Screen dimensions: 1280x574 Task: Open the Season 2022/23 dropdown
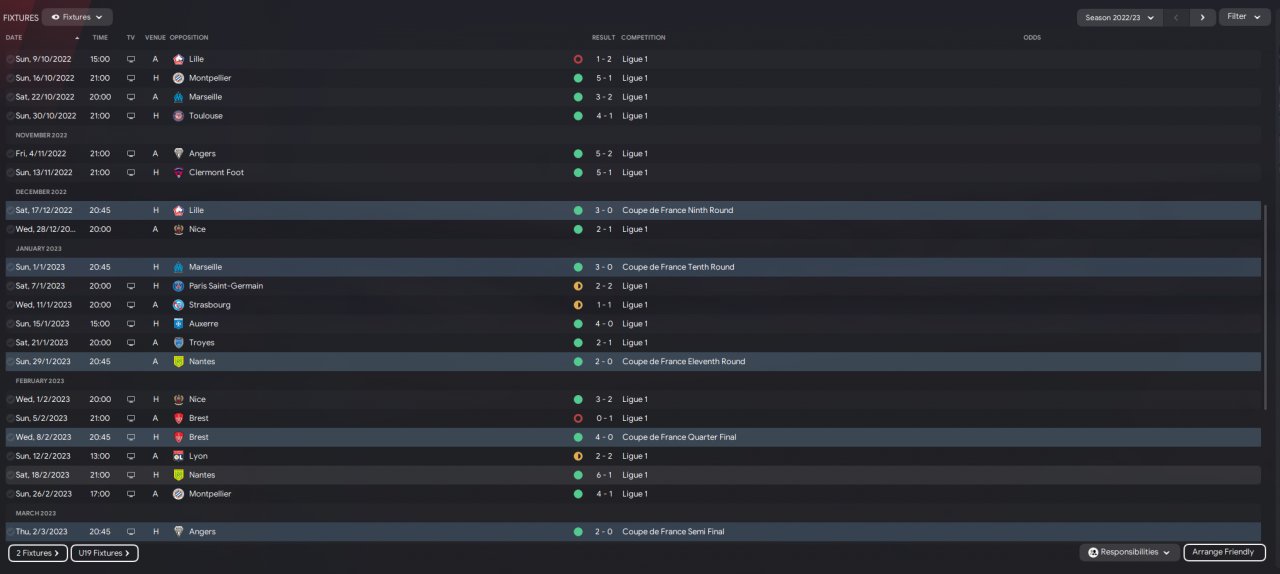1119,17
